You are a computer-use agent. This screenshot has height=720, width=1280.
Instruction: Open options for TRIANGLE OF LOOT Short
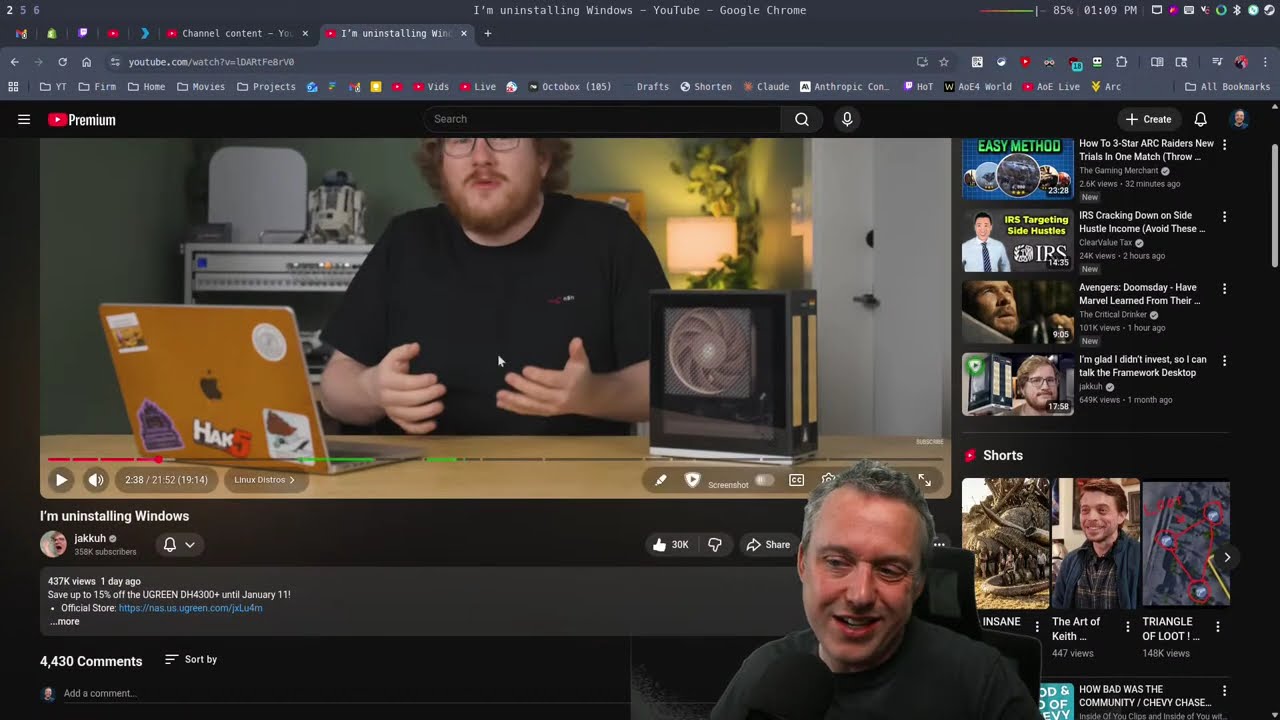[x=1218, y=627]
